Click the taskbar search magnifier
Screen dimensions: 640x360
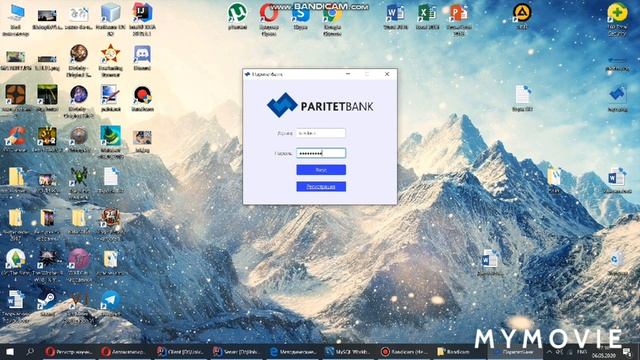pyautogui.click(x=30, y=351)
